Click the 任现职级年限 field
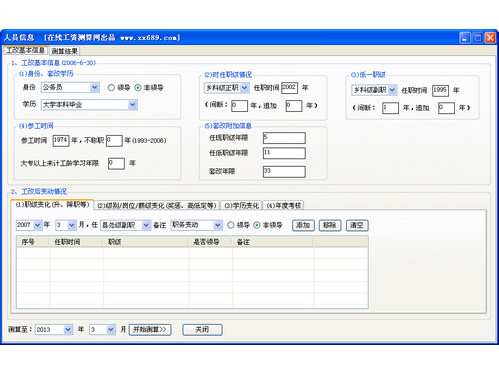Viewport: 499px width, 375px height. coord(284,138)
